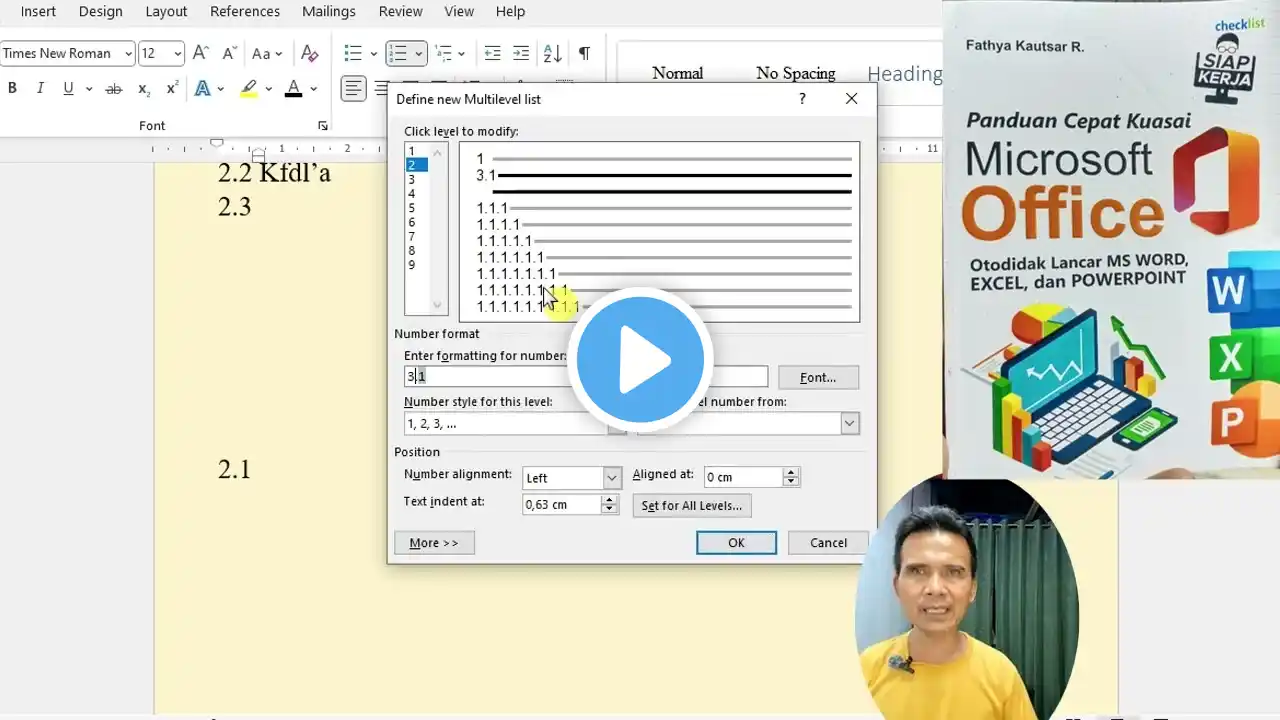This screenshot has height=720, width=1280.
Task: Open the References tab
Action: coord(245,11)
